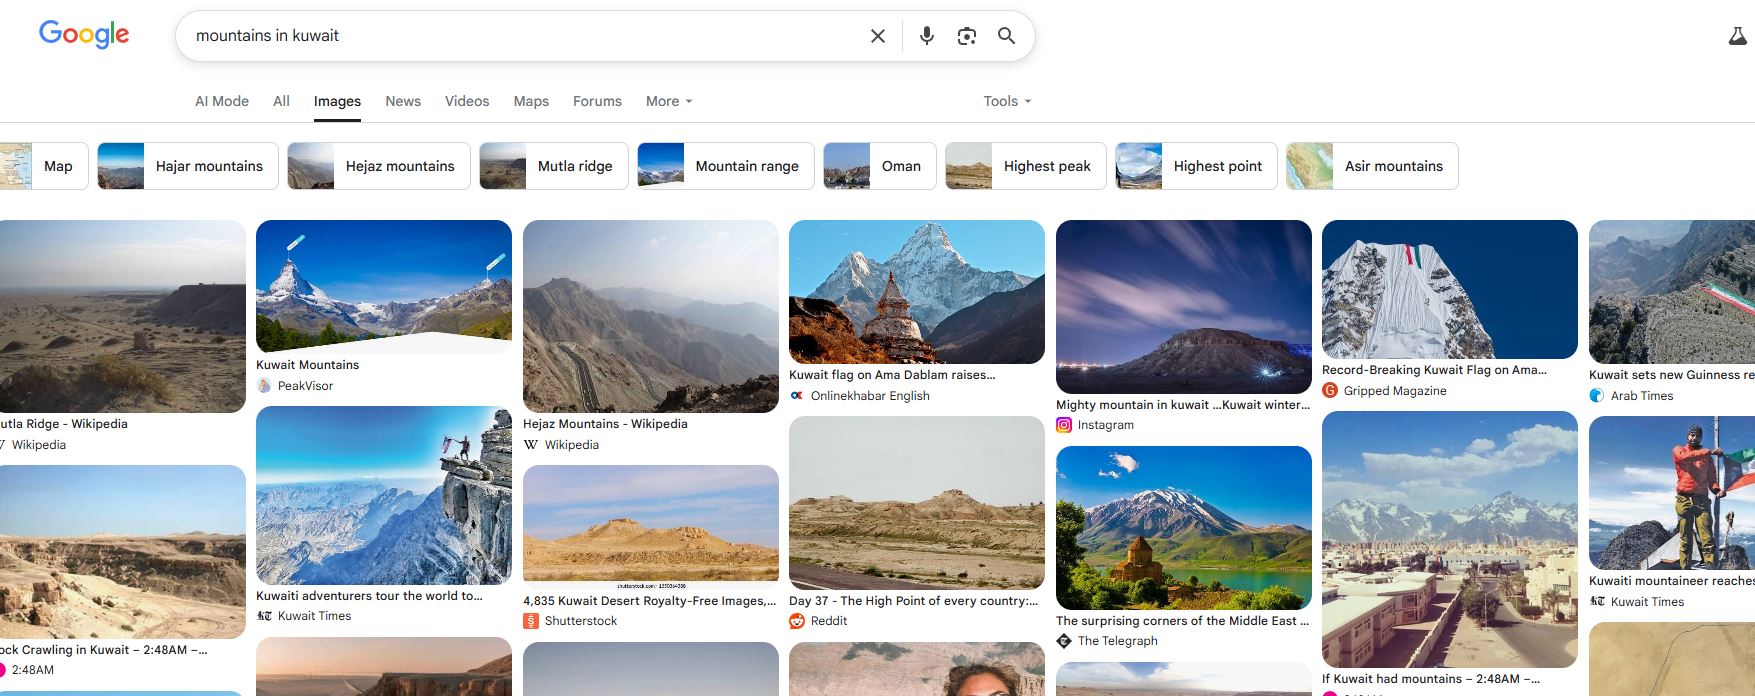Click Onlinekhabar English source favicon
The height and width of the screenshot is (696, 1755).
(797, 395)
